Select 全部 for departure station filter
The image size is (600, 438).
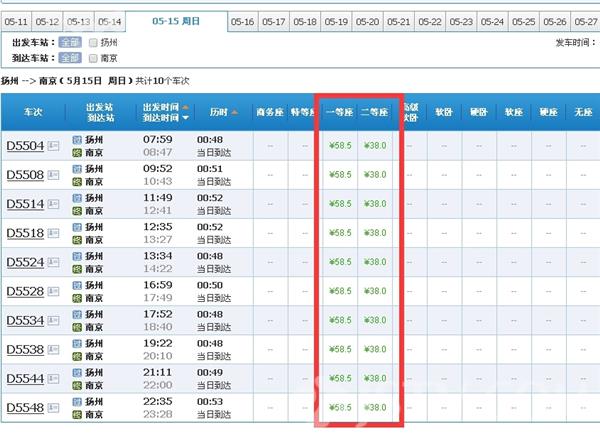click(70, 43)
